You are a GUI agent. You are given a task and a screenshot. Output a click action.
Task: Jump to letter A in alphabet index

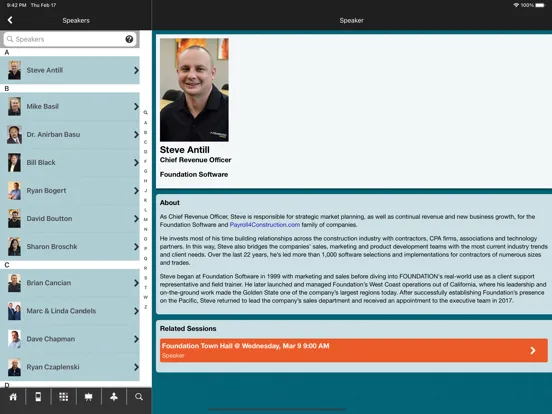pyautogui.click(x=145, y=123)
